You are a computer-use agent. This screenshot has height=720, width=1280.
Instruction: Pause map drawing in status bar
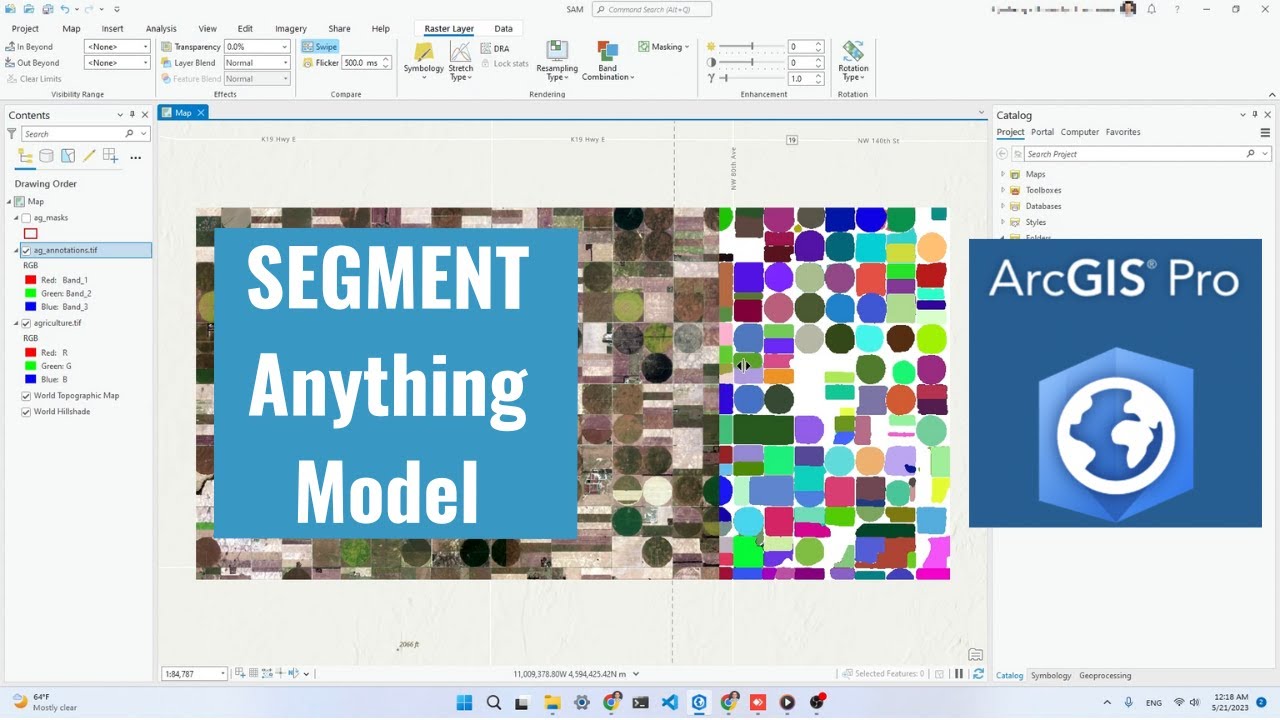pos(959,674)
